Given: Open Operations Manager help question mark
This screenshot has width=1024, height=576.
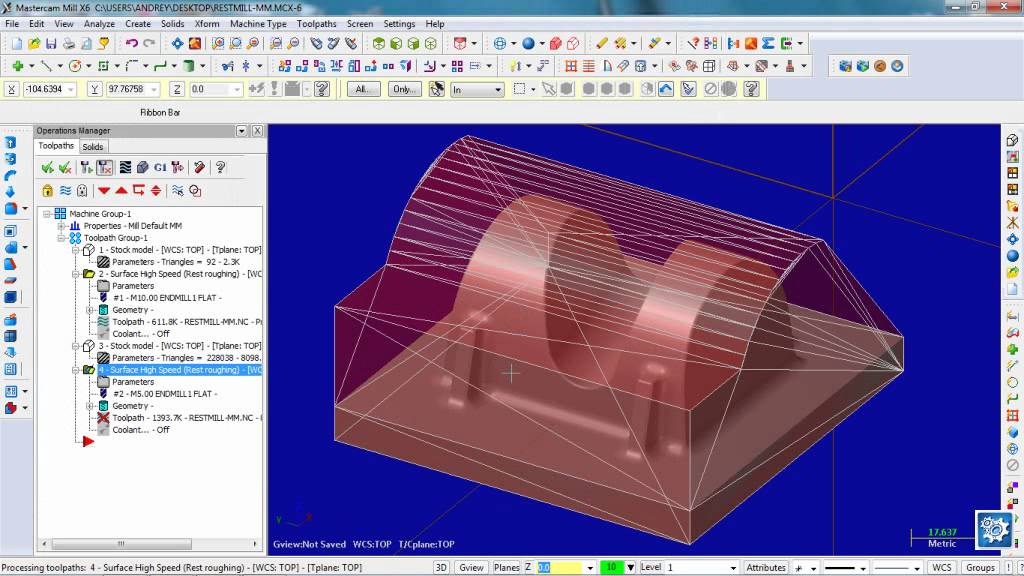Looking at the screenshot, I should coord(221,168).
